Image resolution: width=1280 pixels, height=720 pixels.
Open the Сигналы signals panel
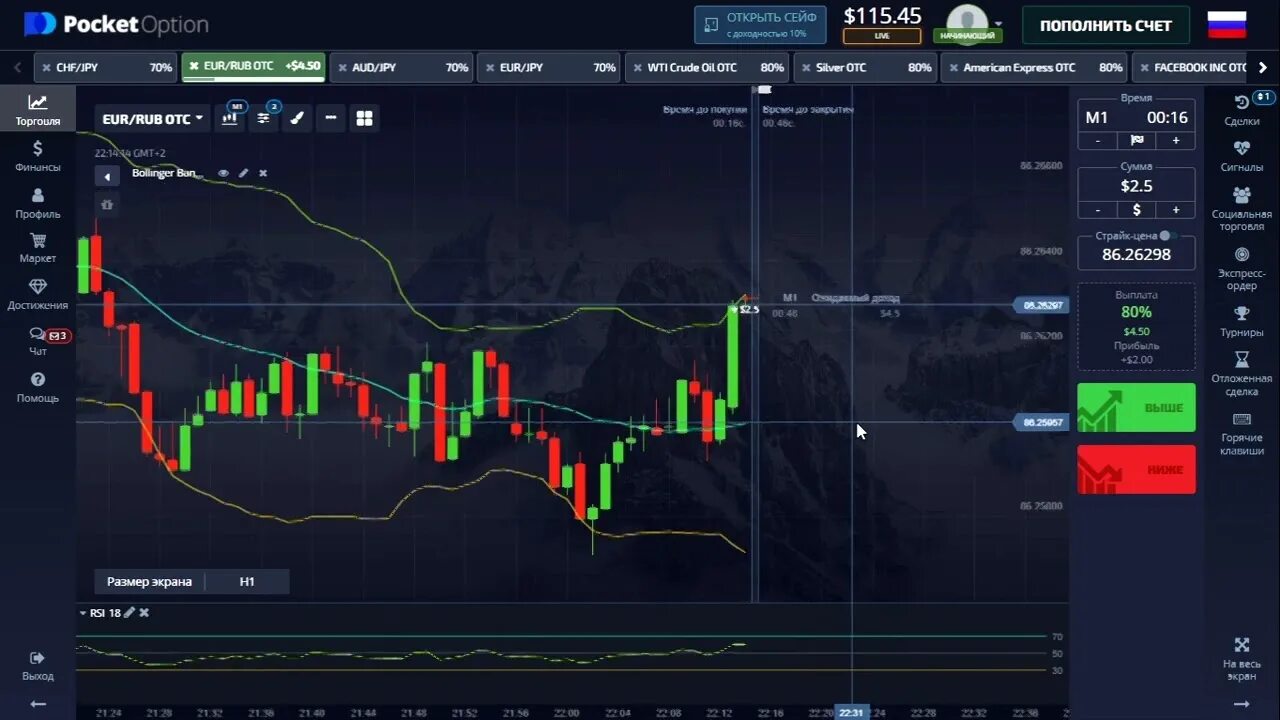point(1242,156)
